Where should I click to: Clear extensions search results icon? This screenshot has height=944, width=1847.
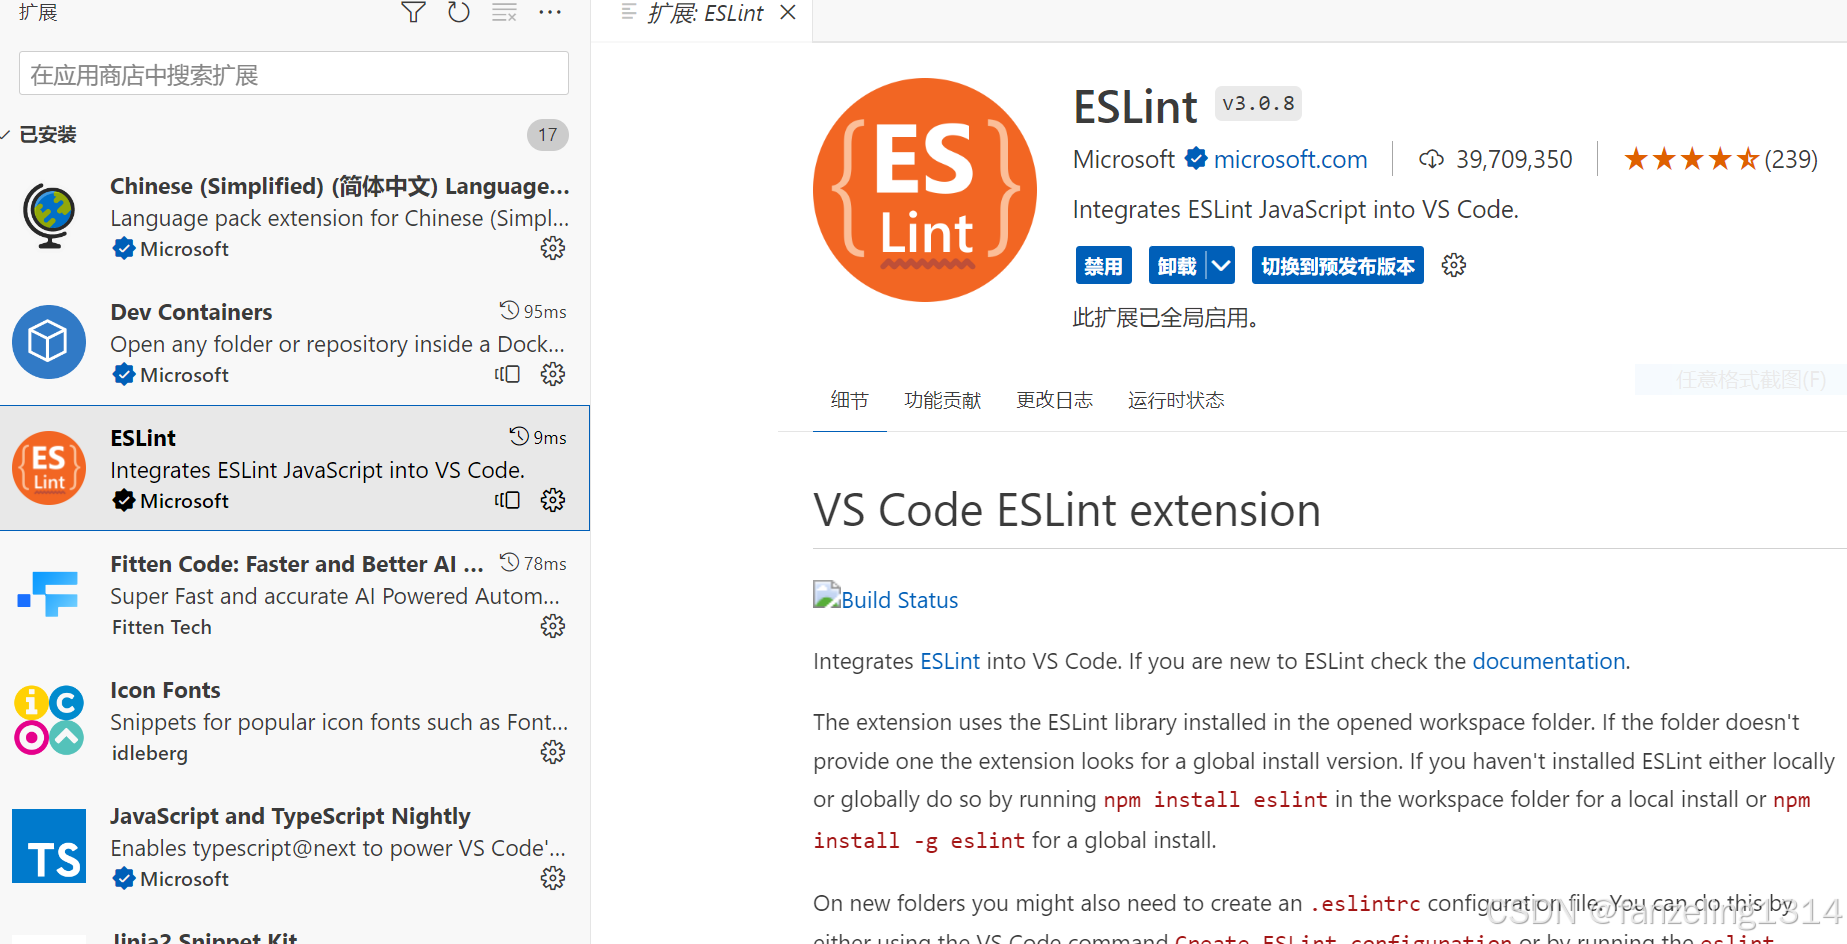coord(505,12)
